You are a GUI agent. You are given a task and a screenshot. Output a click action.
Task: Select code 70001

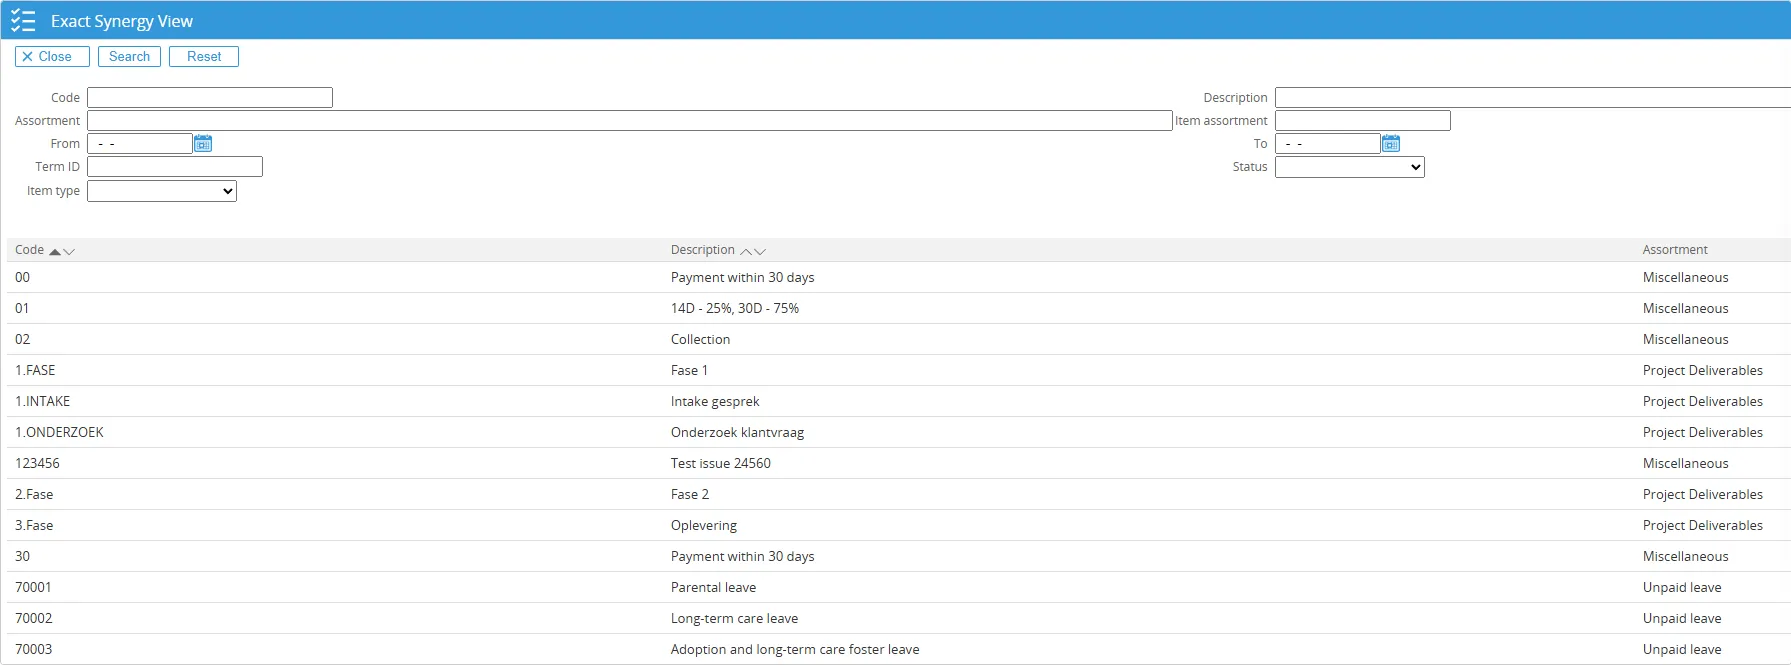tap(33, 588)
